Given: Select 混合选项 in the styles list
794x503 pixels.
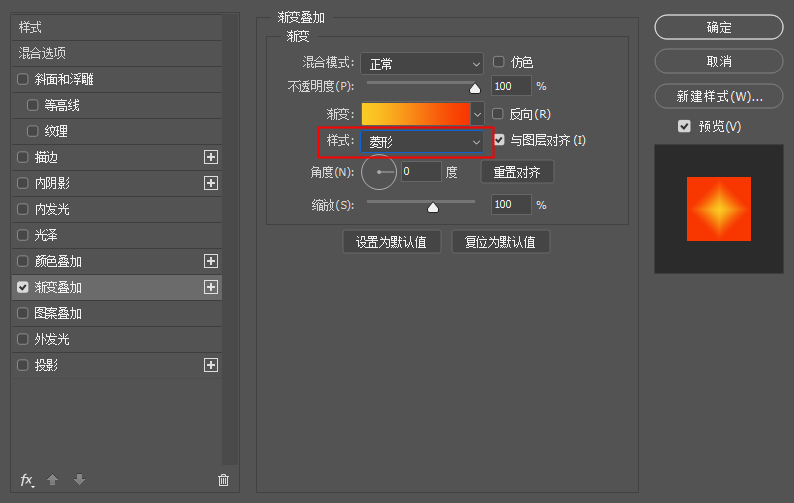Looking at the screenshot, I should coord(117,53).
